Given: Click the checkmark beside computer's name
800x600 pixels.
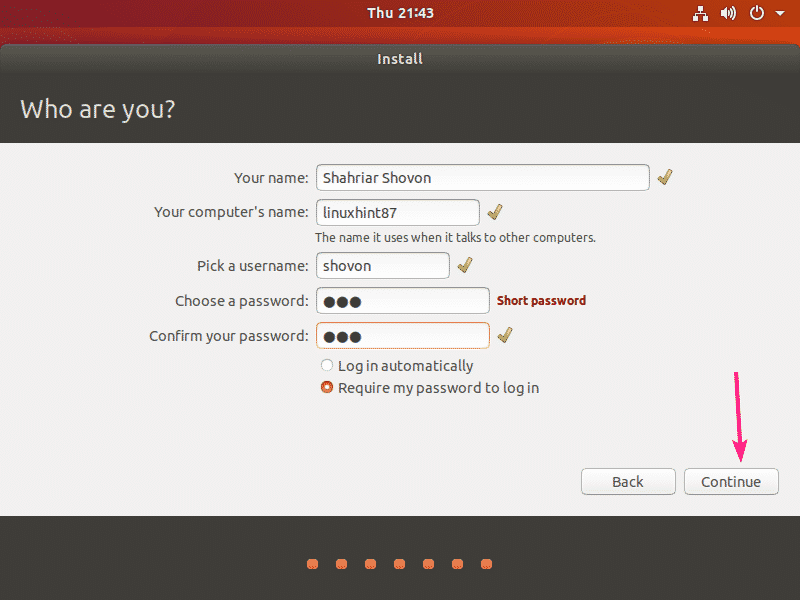Looking at the screenshot, I should (x=495, y=212).
